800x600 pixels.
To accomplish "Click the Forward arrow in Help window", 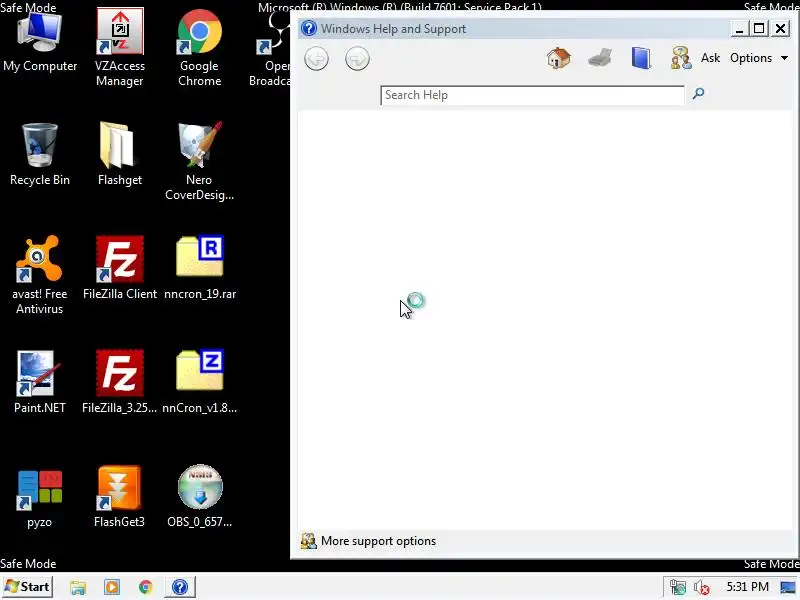I will [x=357, y=59].
